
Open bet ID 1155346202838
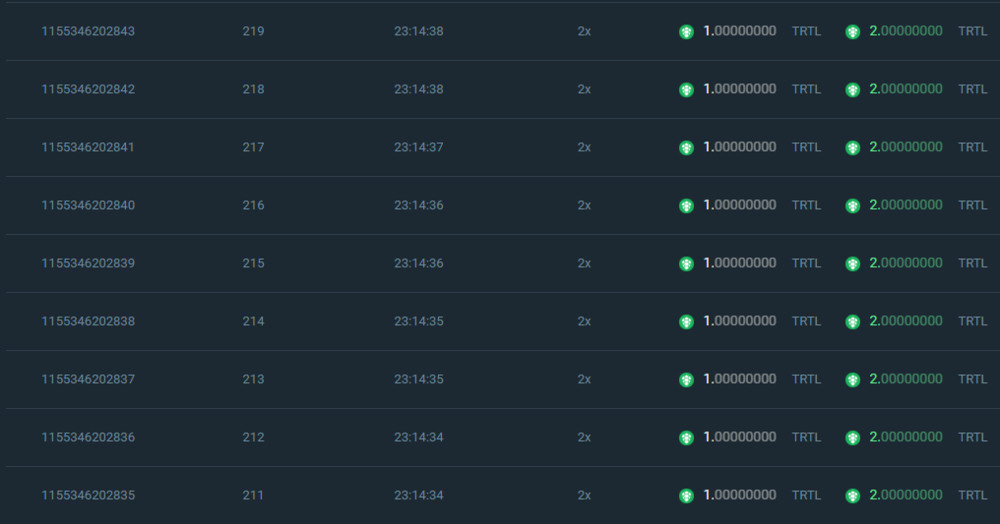coord(88,321)
